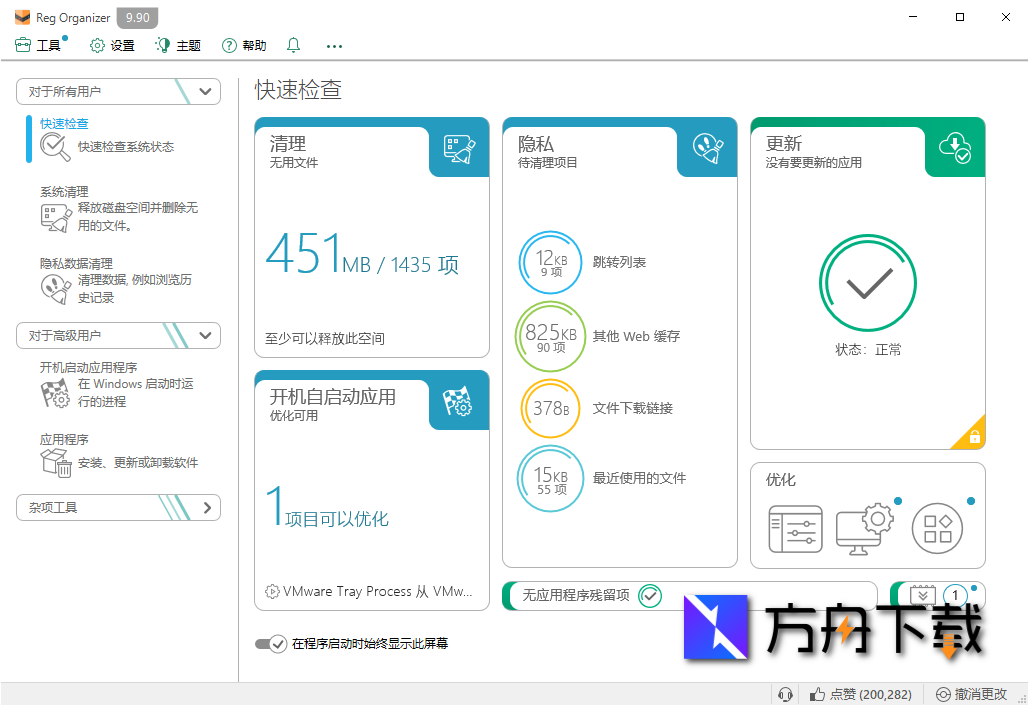The image size is (1029, 706).
Task: Open the 工具 menu
Action: pyautogui.click(x=40, y=45)
